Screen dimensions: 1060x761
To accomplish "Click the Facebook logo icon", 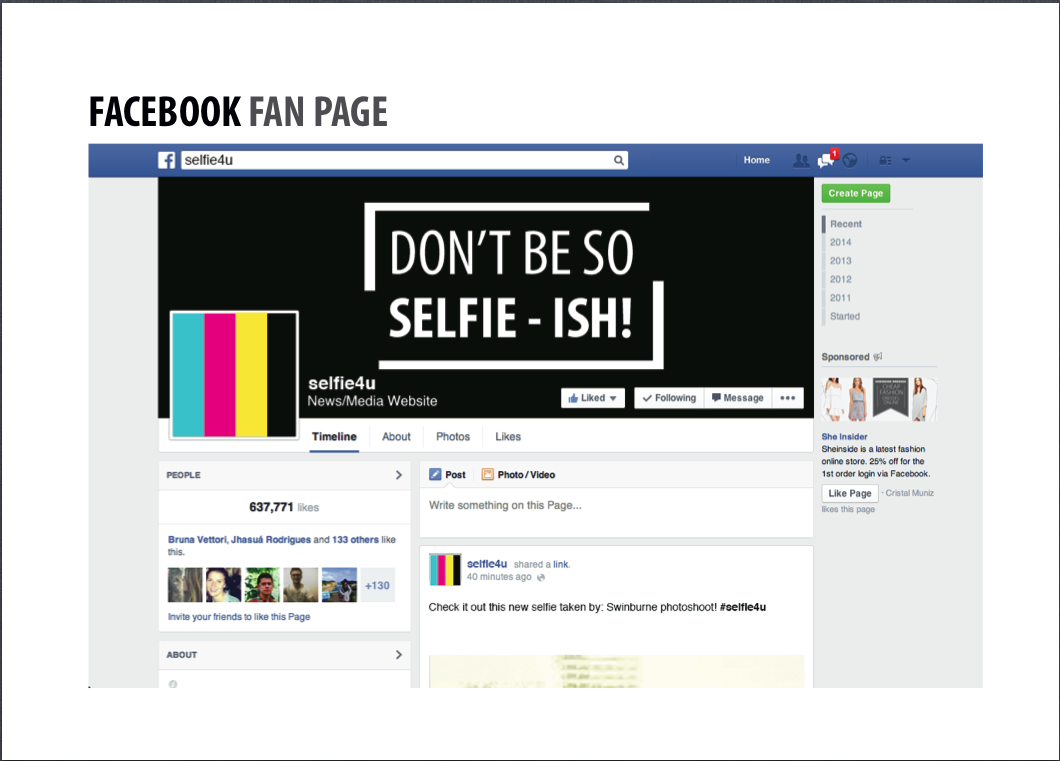I will [167, 160].
